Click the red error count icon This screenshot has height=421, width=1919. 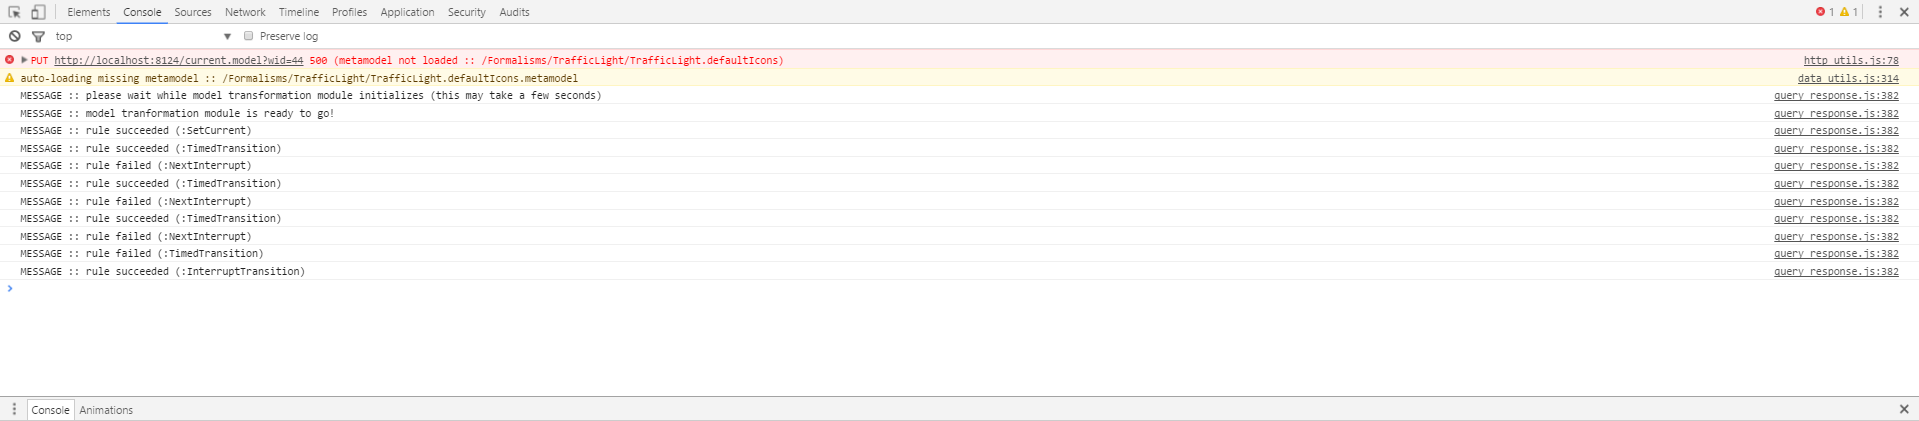click(1820, 12)
